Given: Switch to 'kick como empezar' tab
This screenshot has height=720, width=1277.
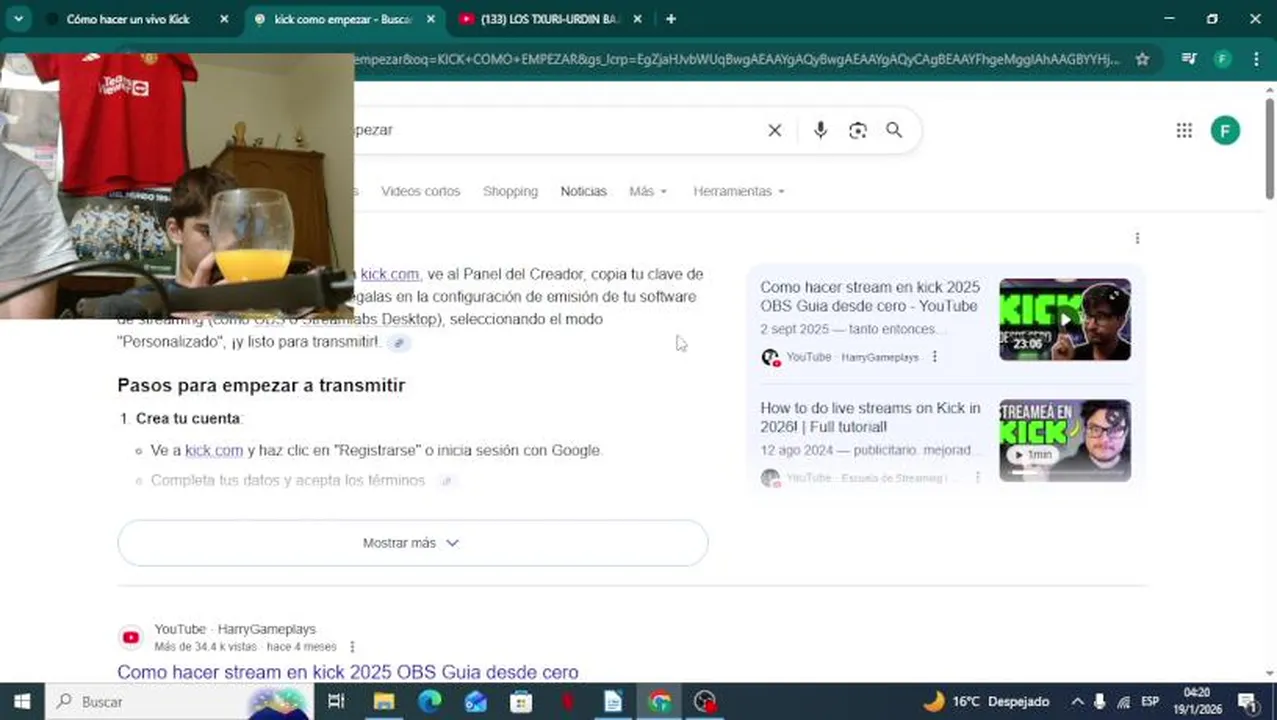Looking at the screenshot, I should tap(343, 19).
